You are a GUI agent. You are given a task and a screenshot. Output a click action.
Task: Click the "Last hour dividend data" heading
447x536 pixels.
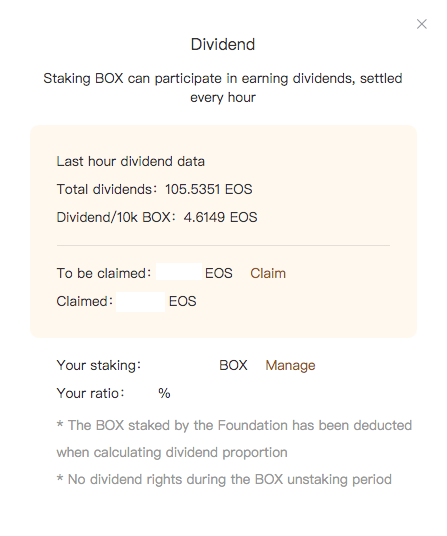[131, 161]
